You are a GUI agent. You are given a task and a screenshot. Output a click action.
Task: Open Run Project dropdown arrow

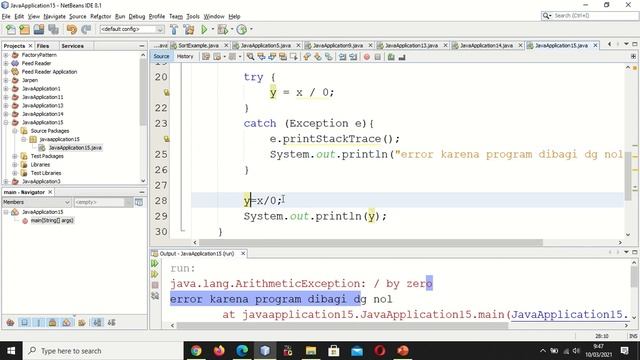(212, 29)
